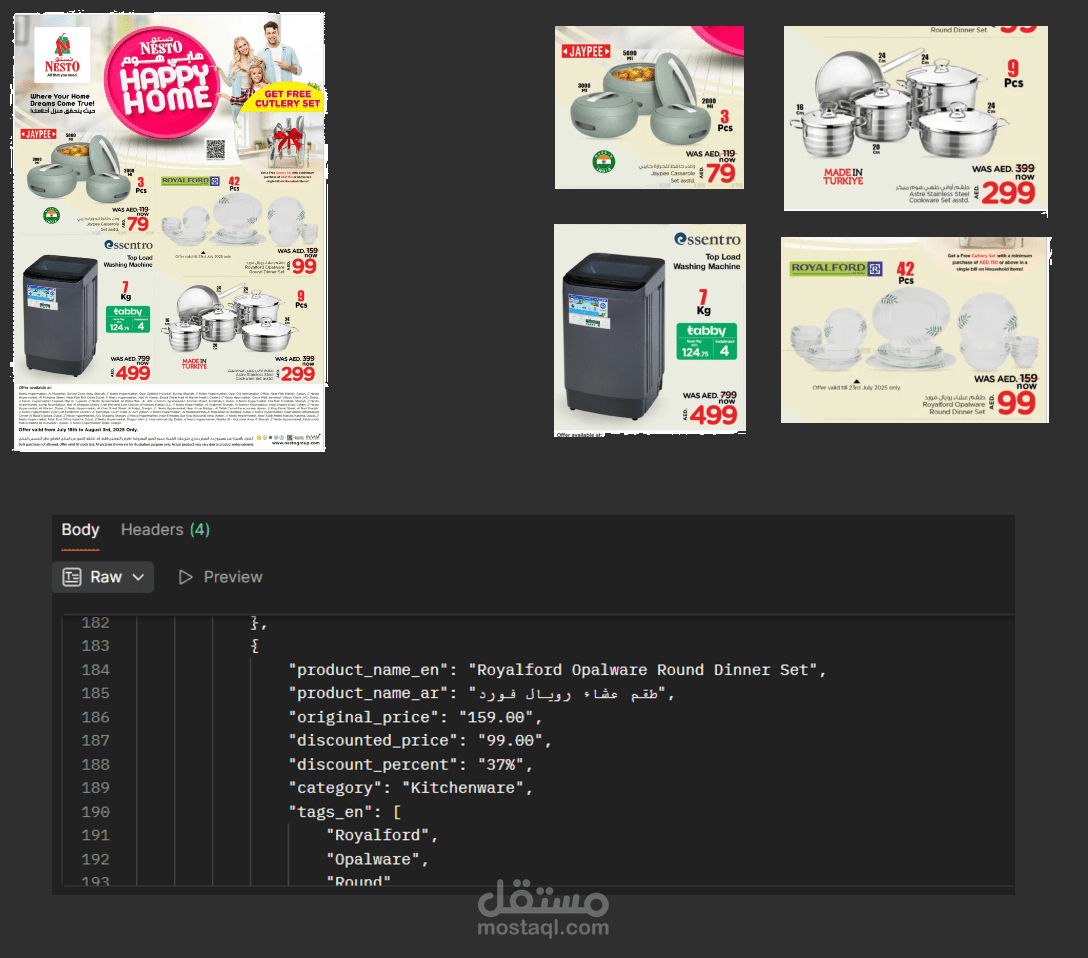Select the Essentro washing machine cropped image
1088x958 pixels.
point(650,330)
